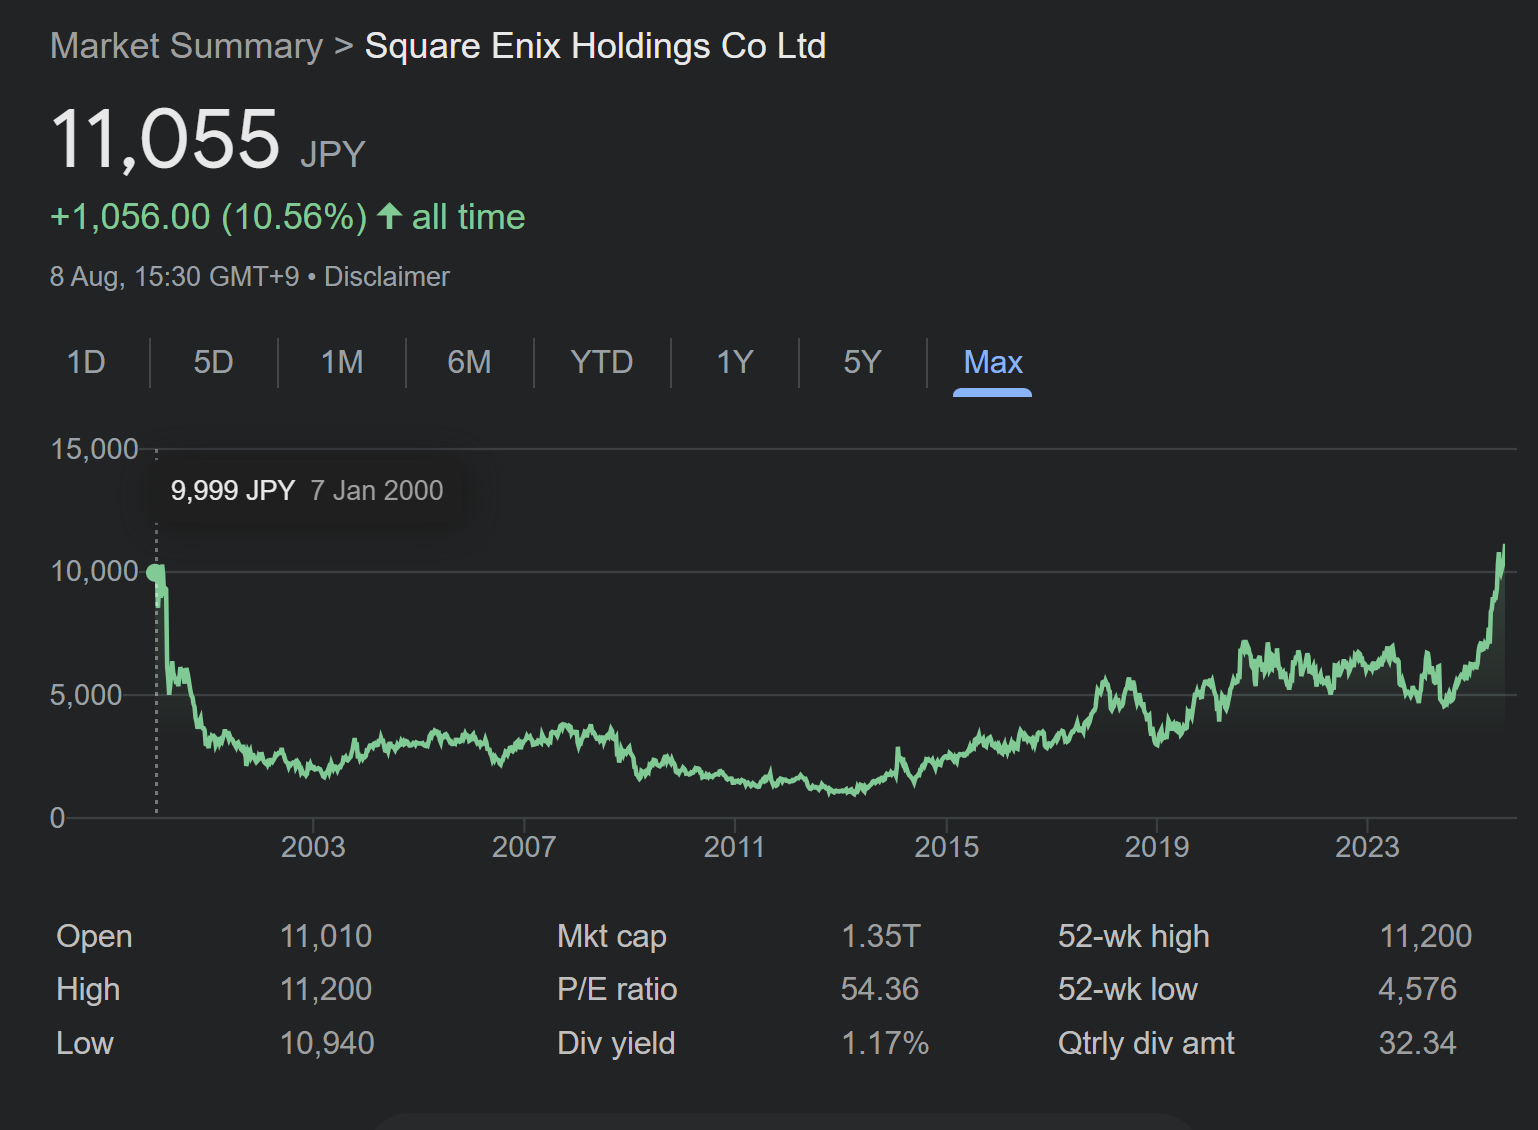This screenshot has width=1538, height=1130.
Task: Click the 8 Aug, 15:30 GMT+9 timestamp
Action: [x=175, y=277]
